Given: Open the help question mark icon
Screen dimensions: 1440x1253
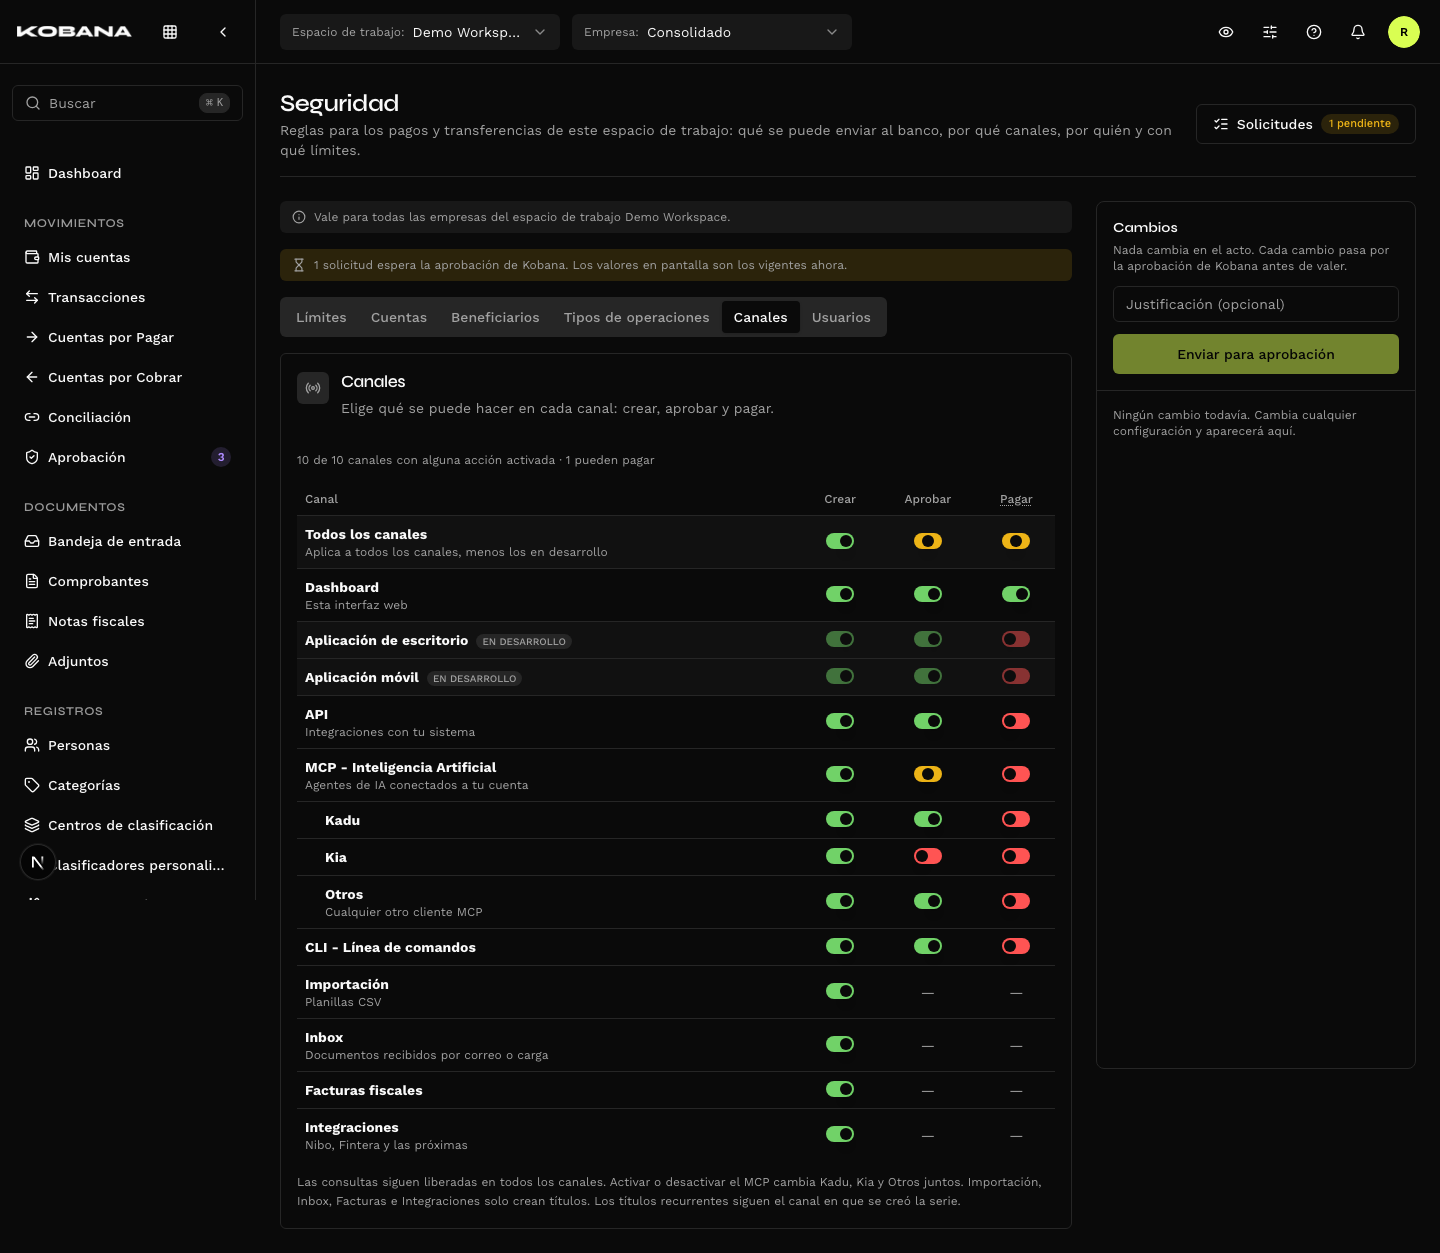Looking at the screenshot, I should tap(1314, 32).
